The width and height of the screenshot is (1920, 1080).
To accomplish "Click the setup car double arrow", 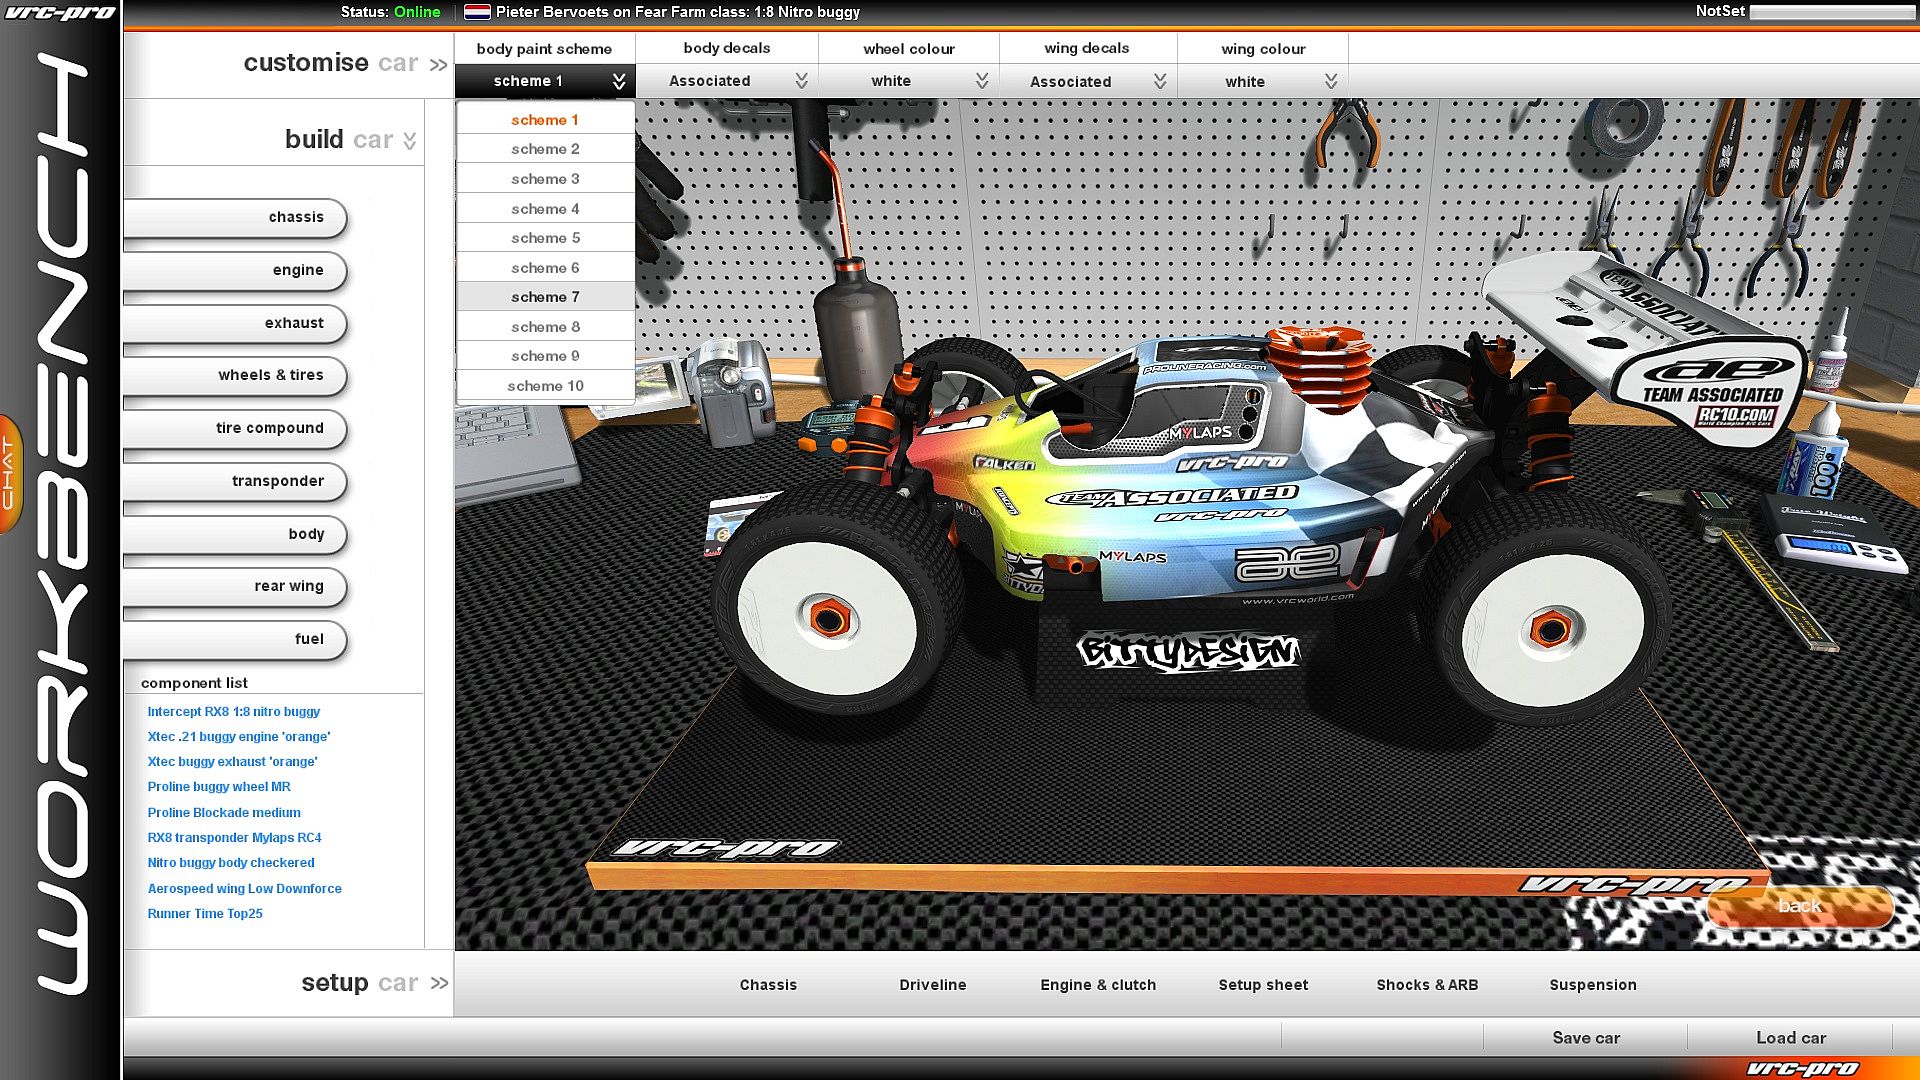I will pyautogui.click(x=439, y=983).
